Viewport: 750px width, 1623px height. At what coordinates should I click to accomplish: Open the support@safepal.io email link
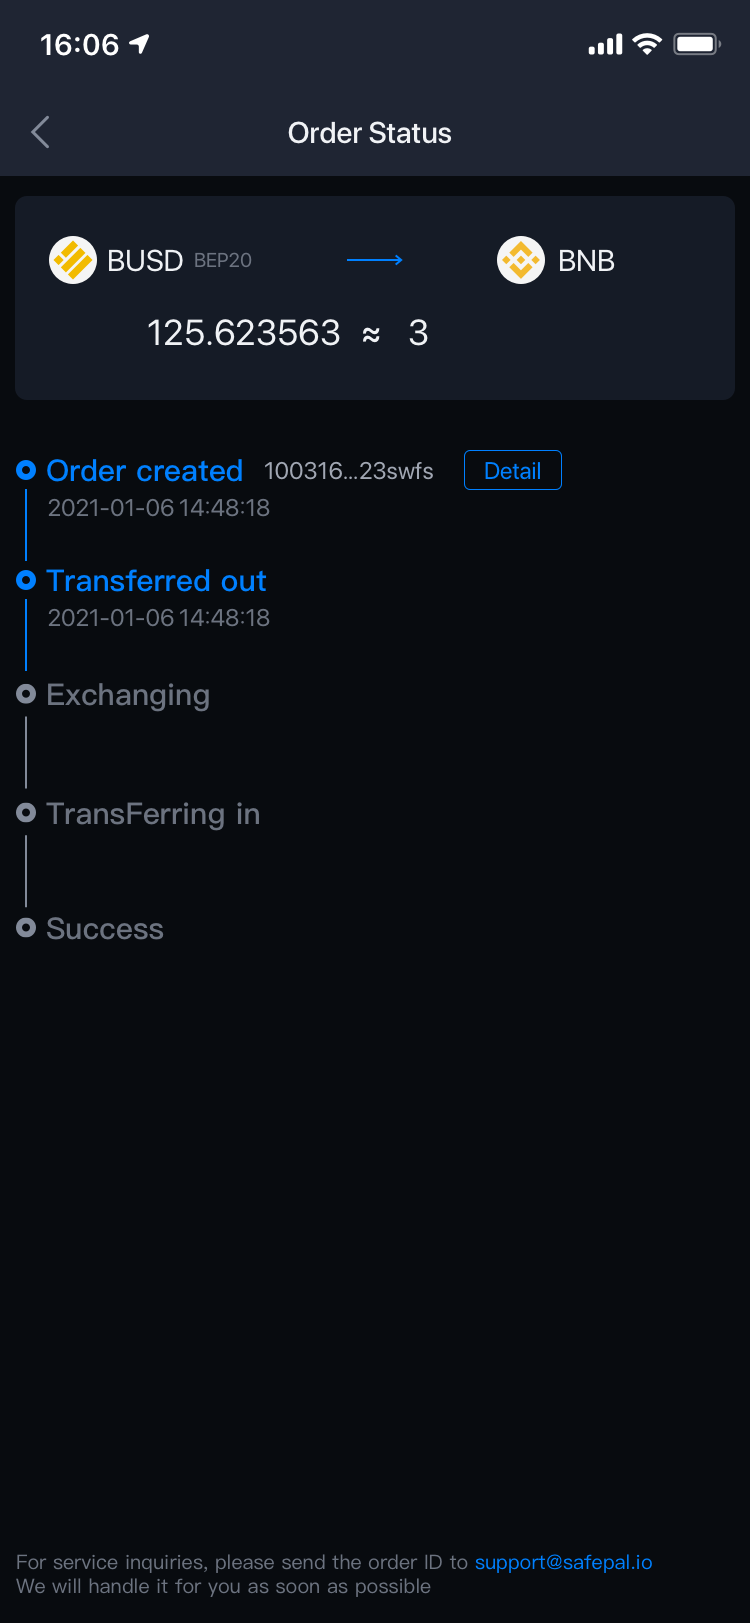coord(563,1562)
